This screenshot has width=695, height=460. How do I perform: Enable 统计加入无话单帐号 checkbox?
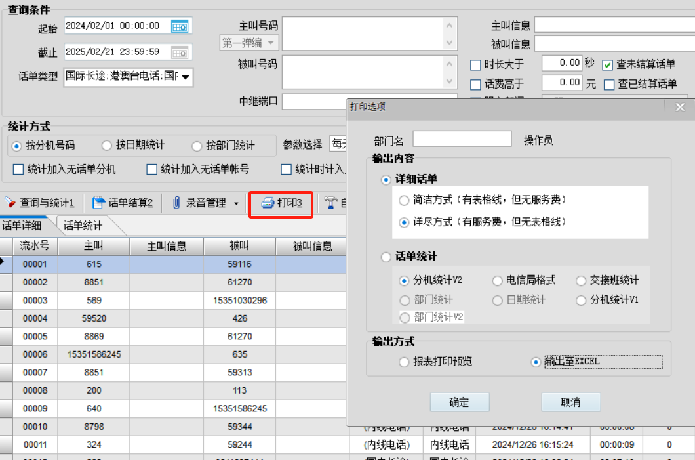[x=152, y=169]
